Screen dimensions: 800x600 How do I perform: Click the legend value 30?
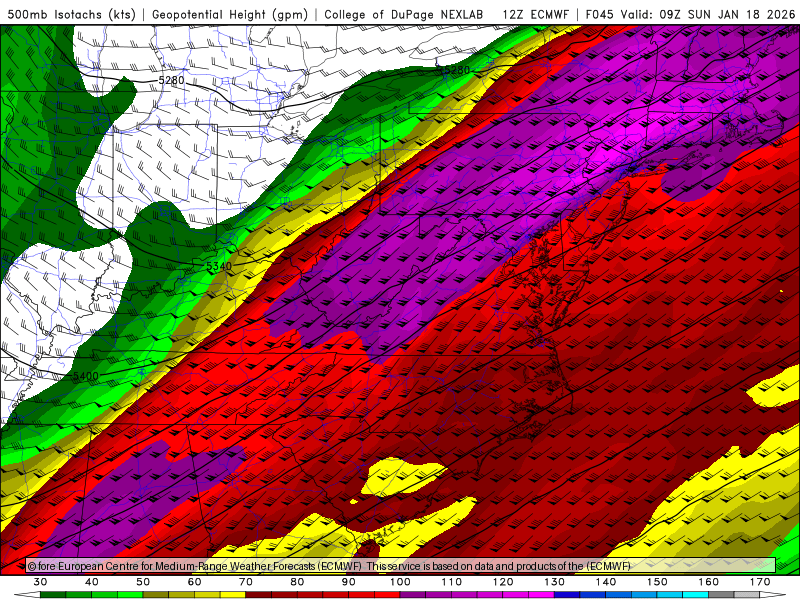pos(40,582)
